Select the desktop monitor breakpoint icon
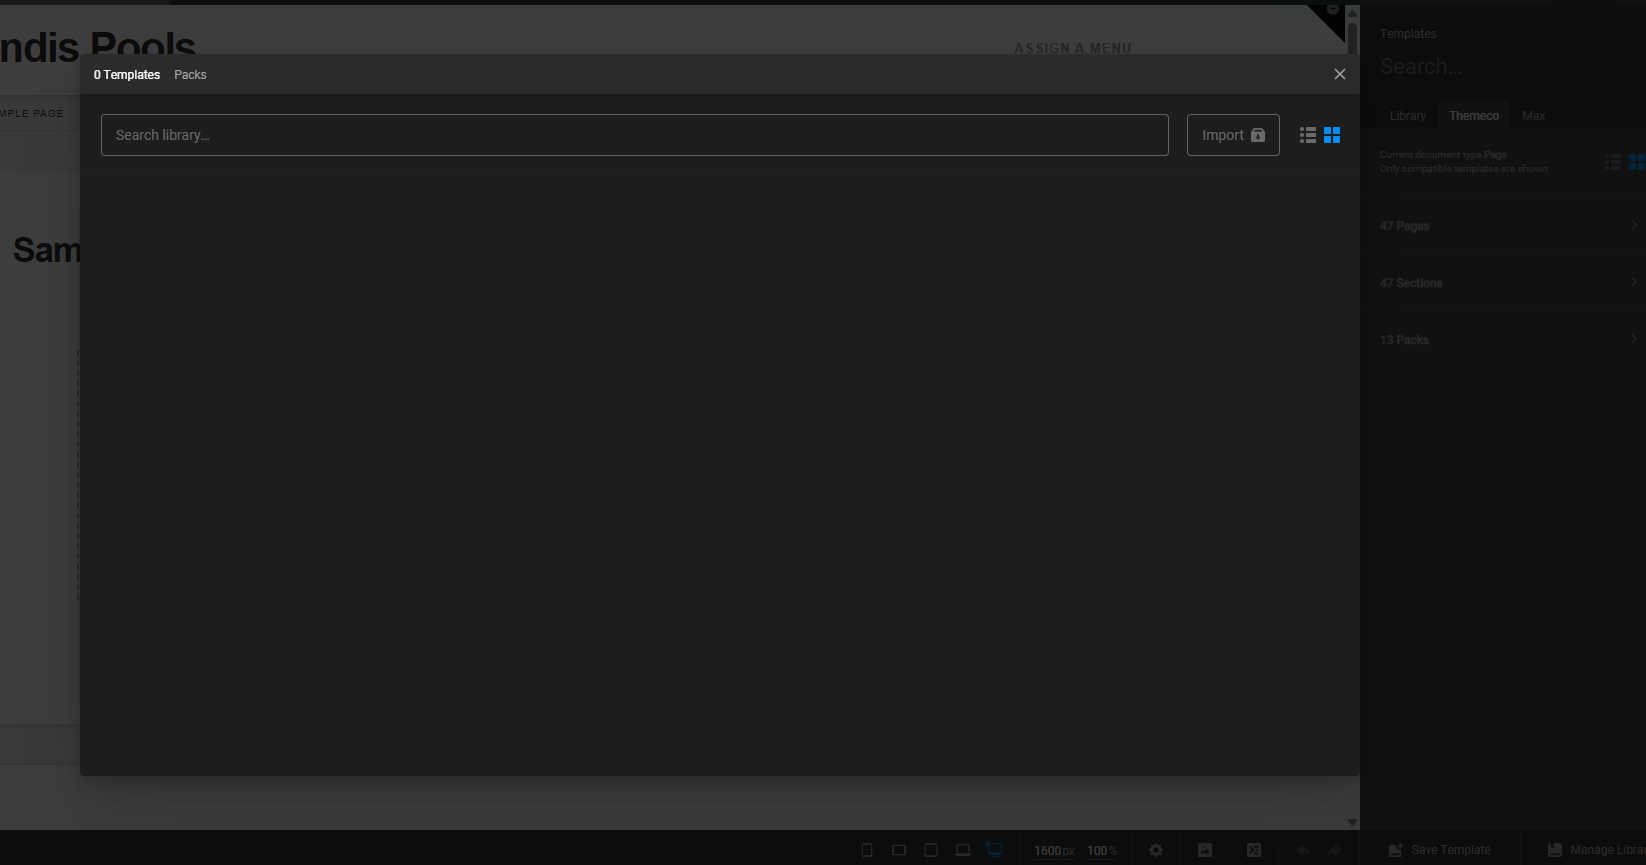1646x865 pixels. 994,850
